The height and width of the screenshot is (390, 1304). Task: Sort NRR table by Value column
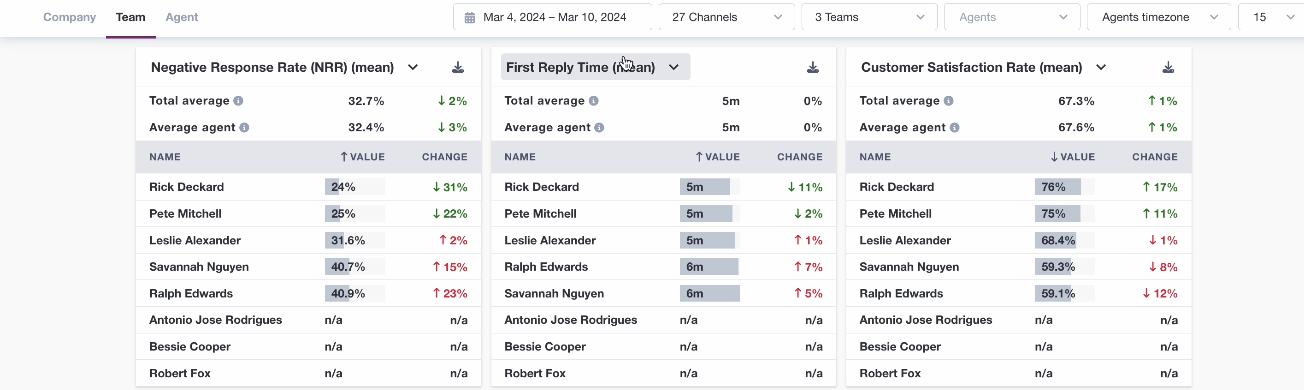pos(362,157)
